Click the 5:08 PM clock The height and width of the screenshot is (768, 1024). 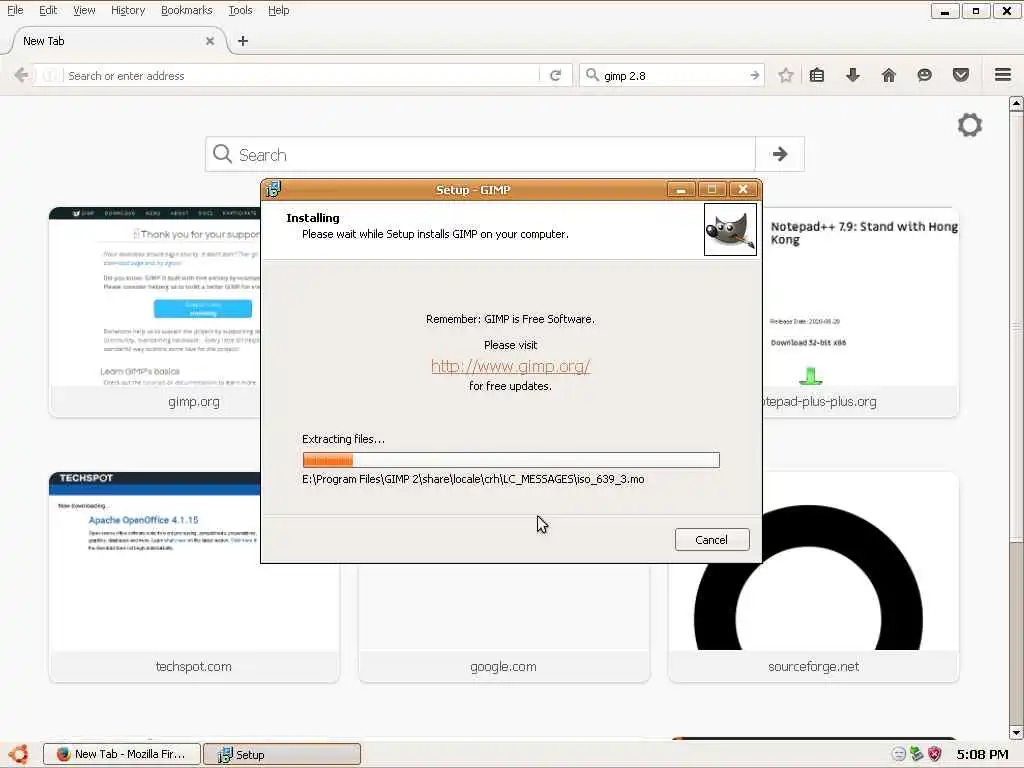[x=982, y=754]
